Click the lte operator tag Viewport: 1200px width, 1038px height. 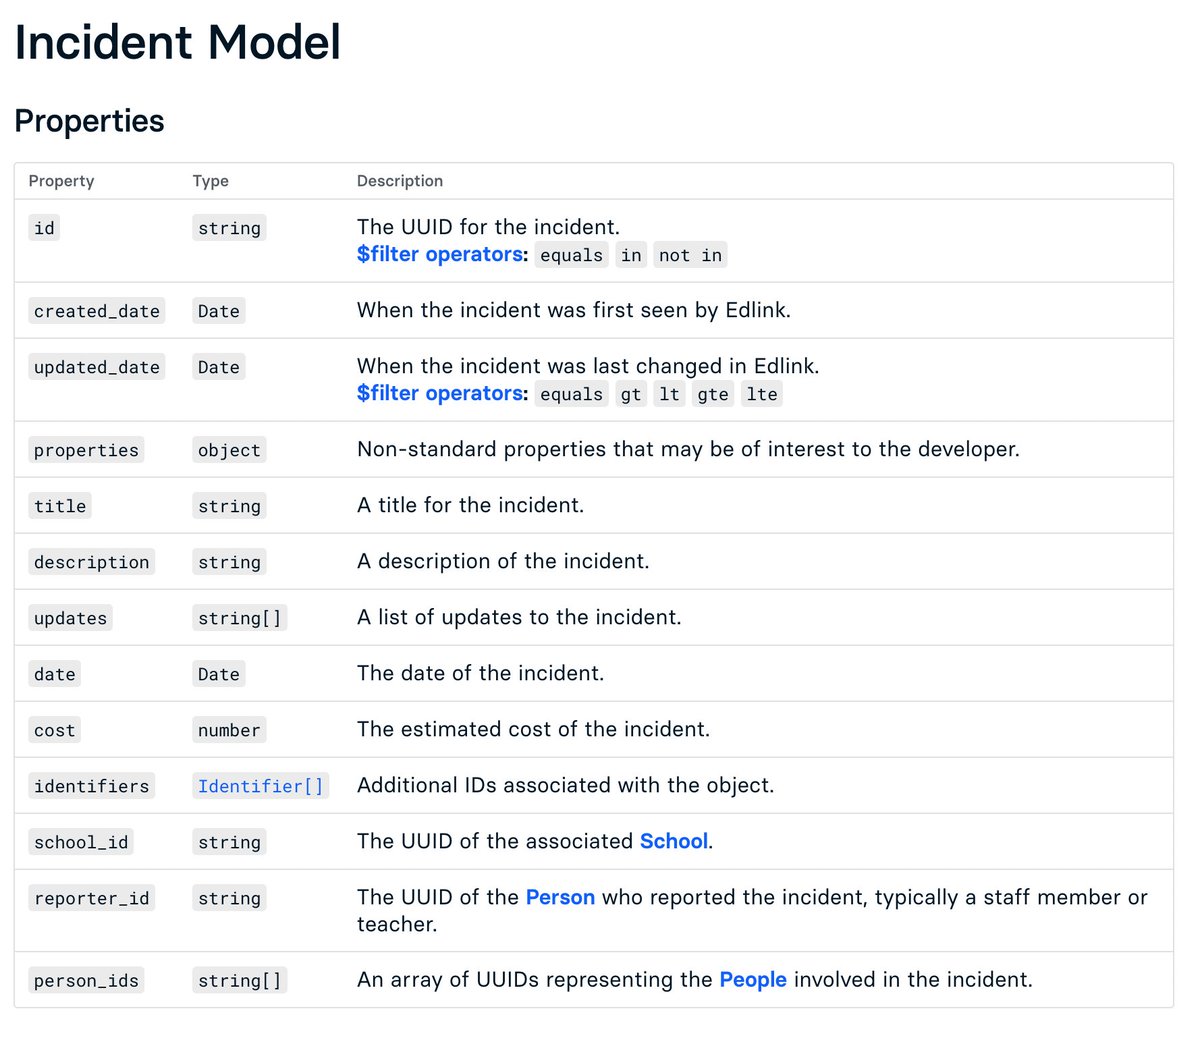tap(762, 394)
